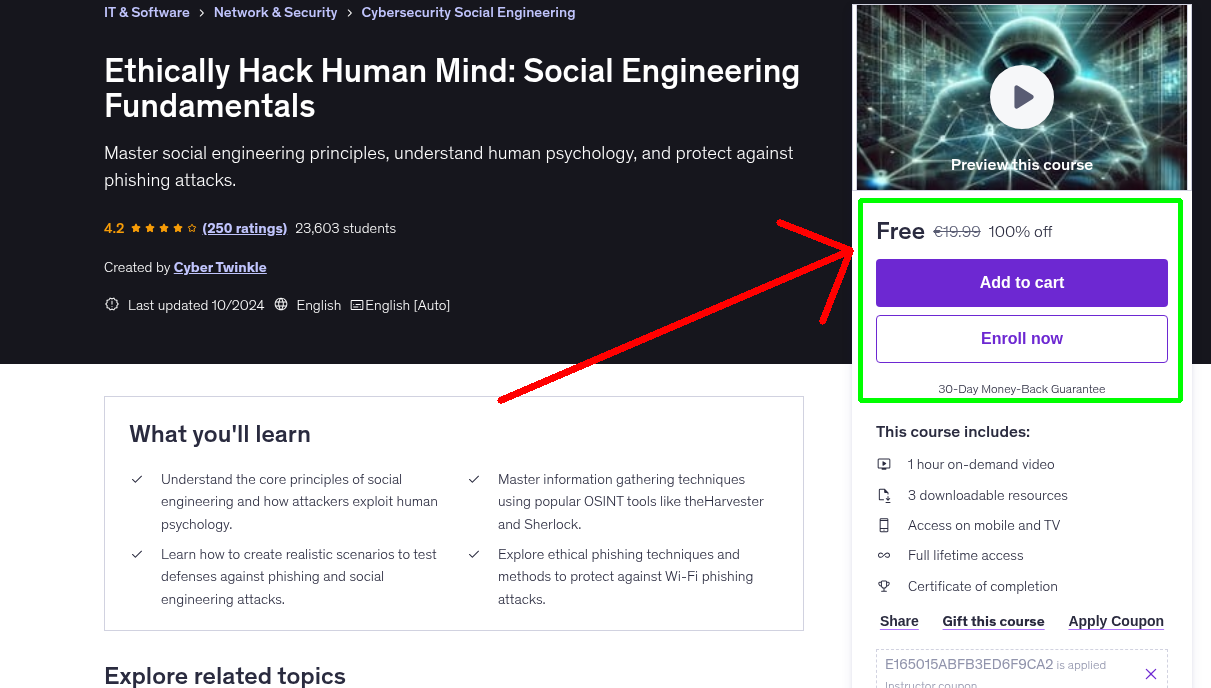Click the full lifetime access infinity icon

pyautogui.click(x=884, y=555)
